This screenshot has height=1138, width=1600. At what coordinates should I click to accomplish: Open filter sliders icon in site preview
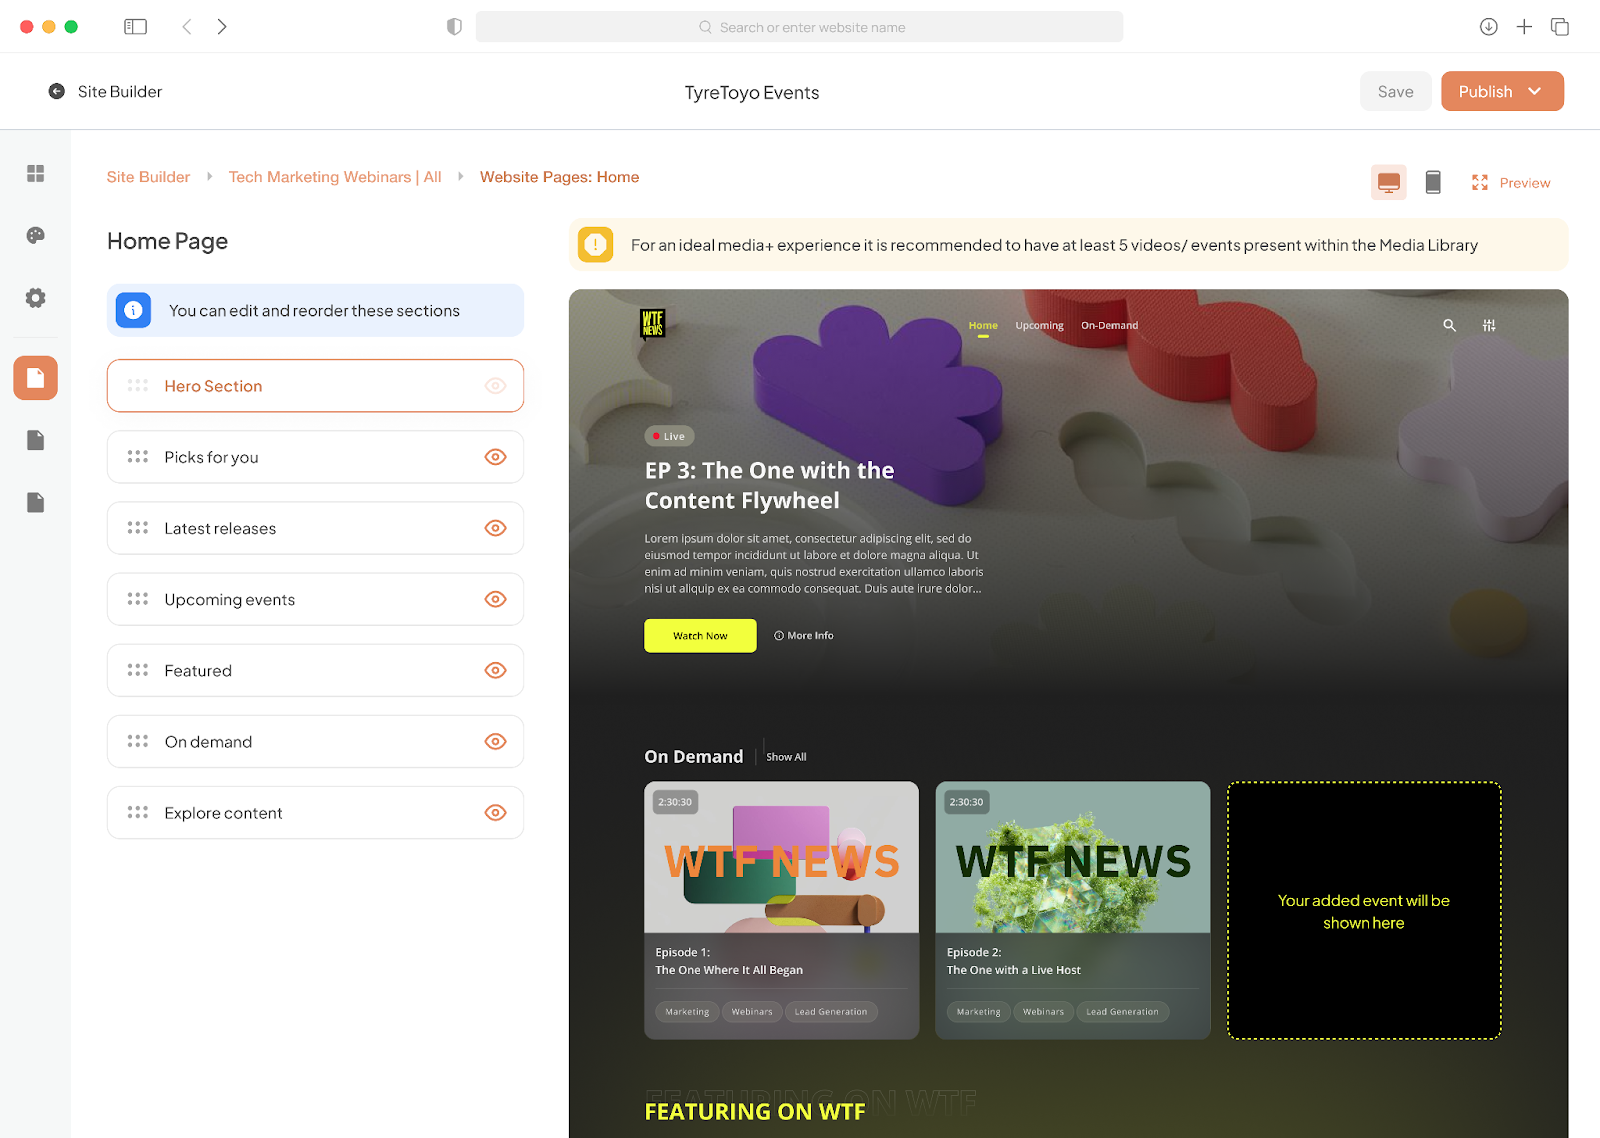point(1489,325)
